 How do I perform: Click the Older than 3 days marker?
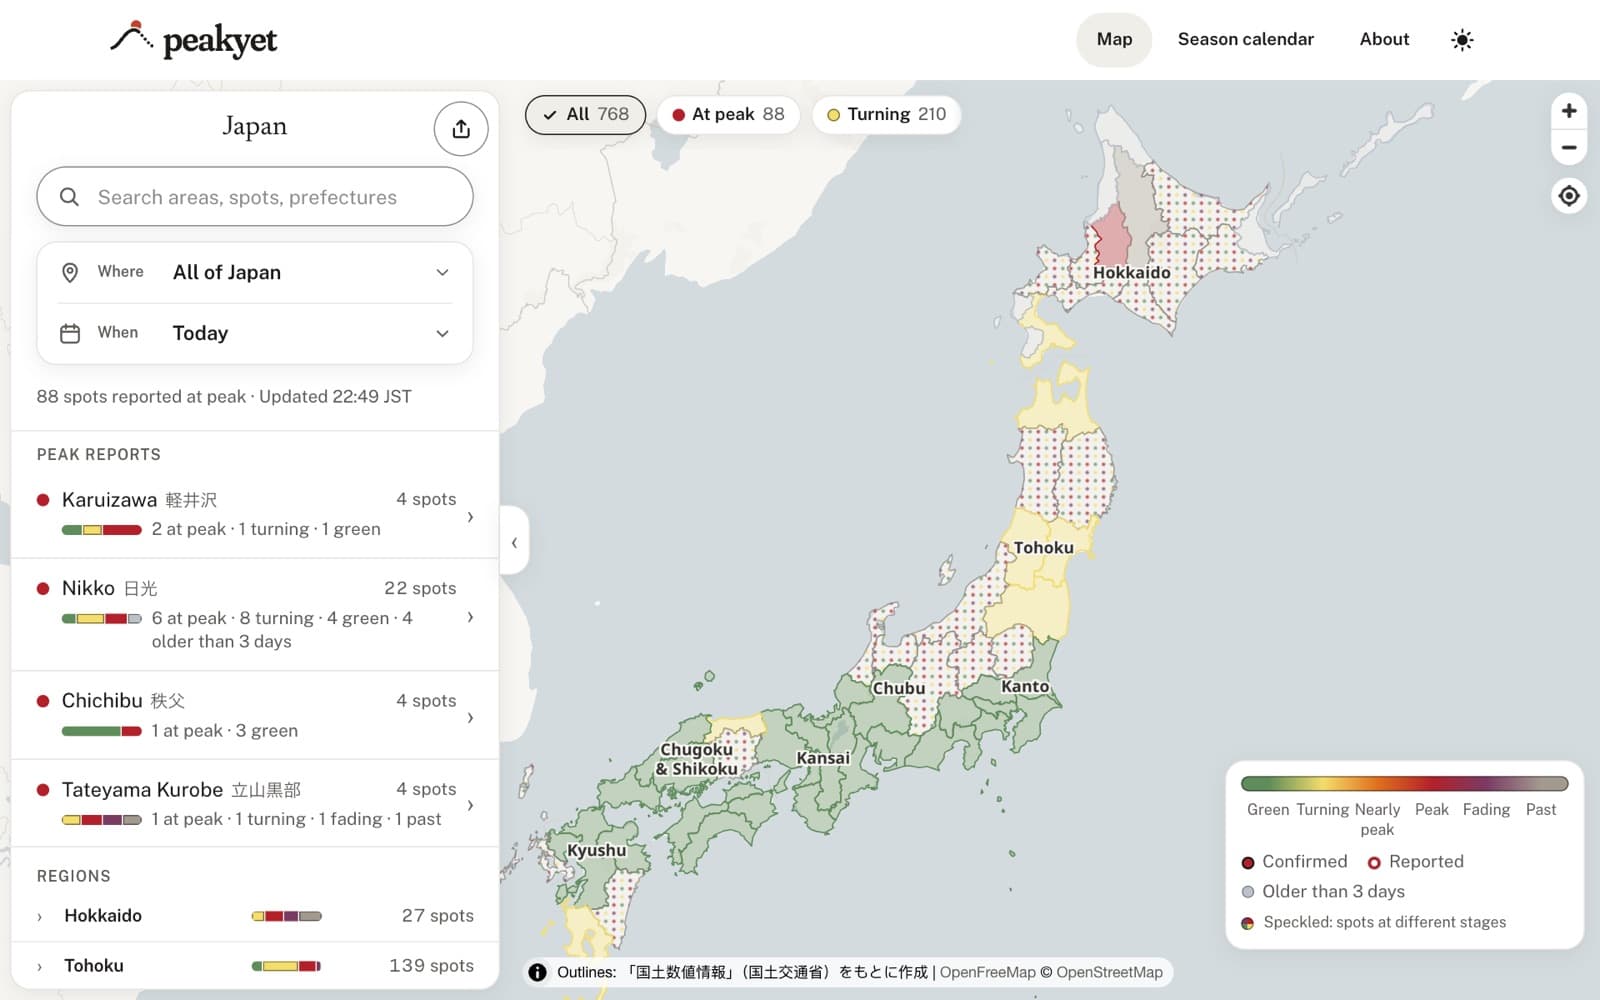pyautogui.click(x=1248, y=892)
